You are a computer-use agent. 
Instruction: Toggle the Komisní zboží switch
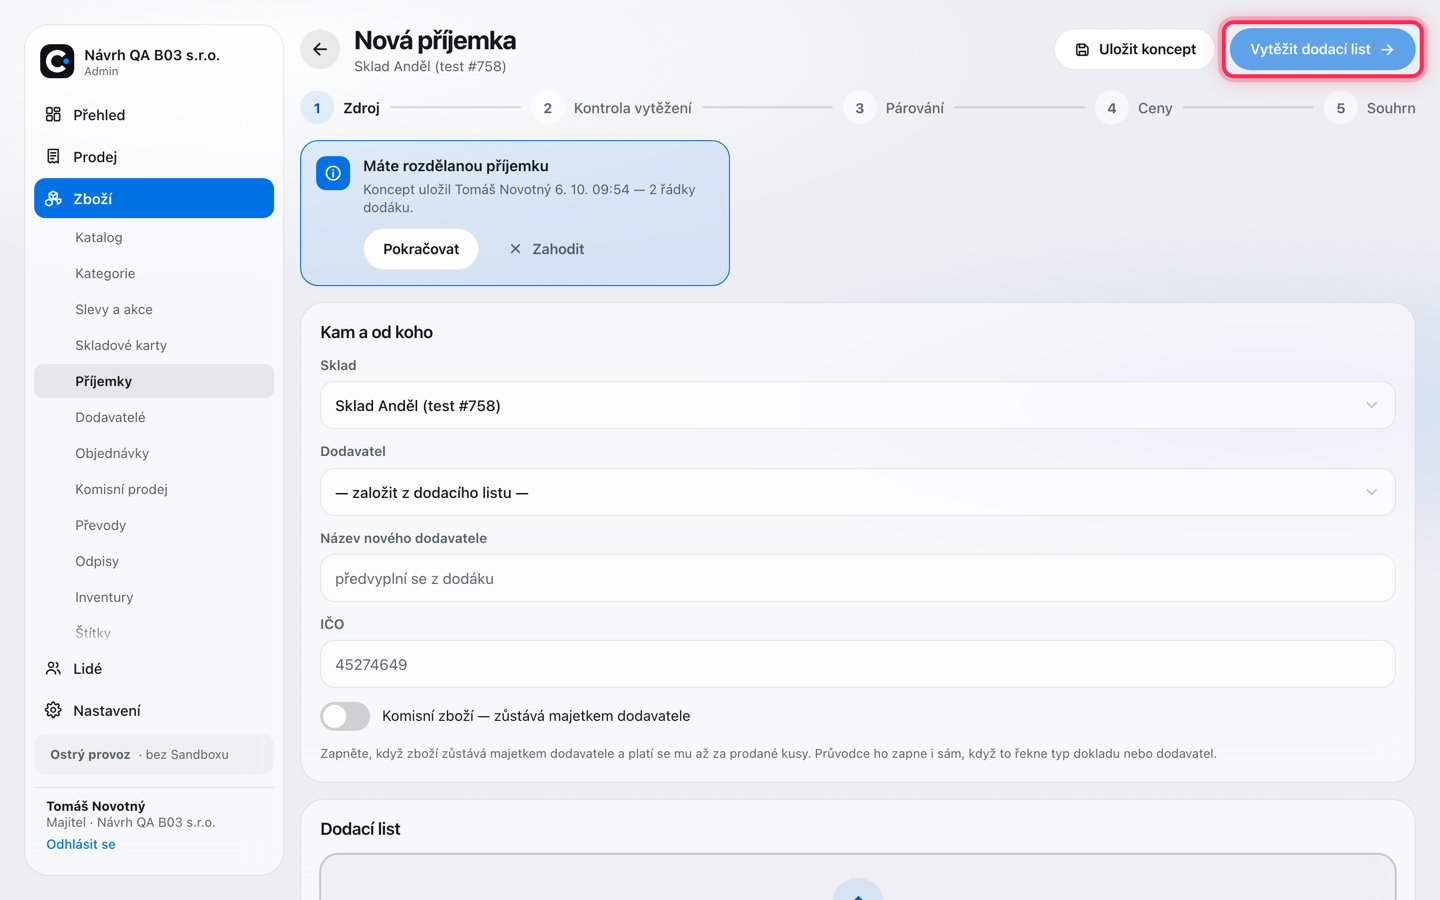(x=345, y=716)
